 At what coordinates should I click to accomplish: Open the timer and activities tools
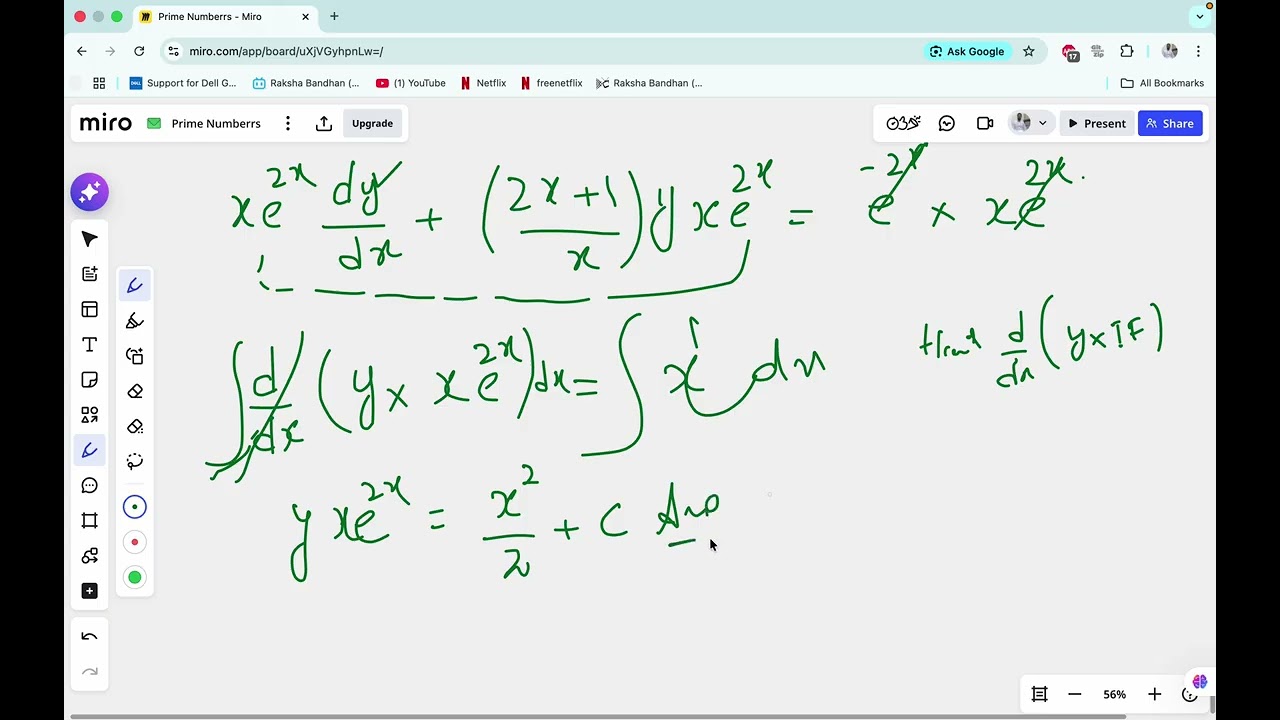tap(903, 123)
